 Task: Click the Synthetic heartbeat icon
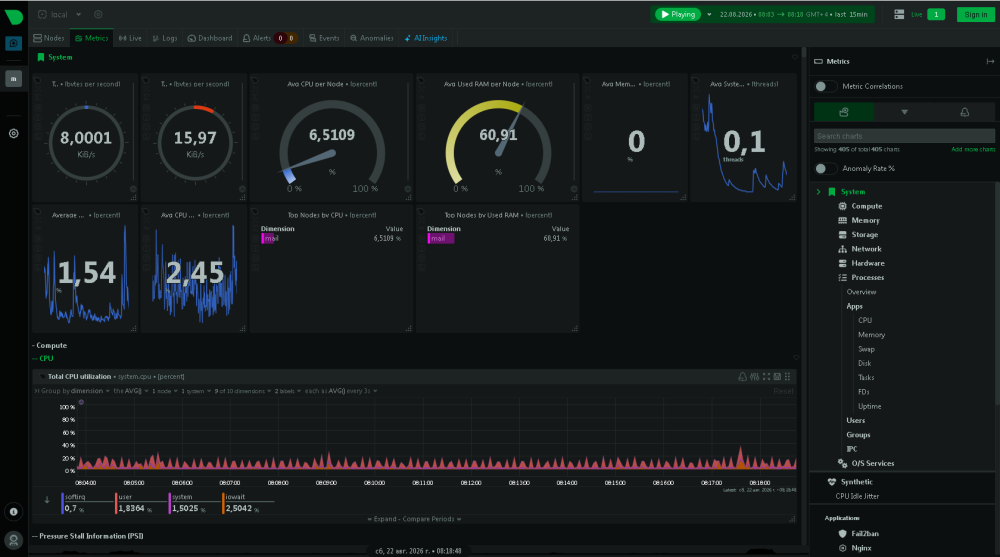[832, 482]
